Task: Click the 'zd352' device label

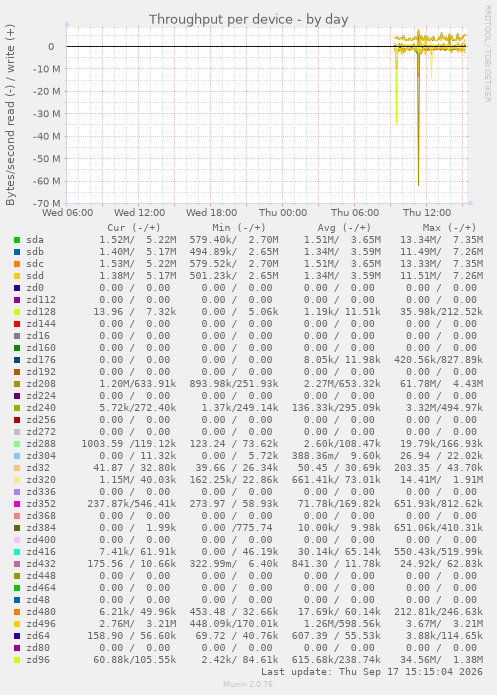Action: pyautogui.click(x=41, y=504)
